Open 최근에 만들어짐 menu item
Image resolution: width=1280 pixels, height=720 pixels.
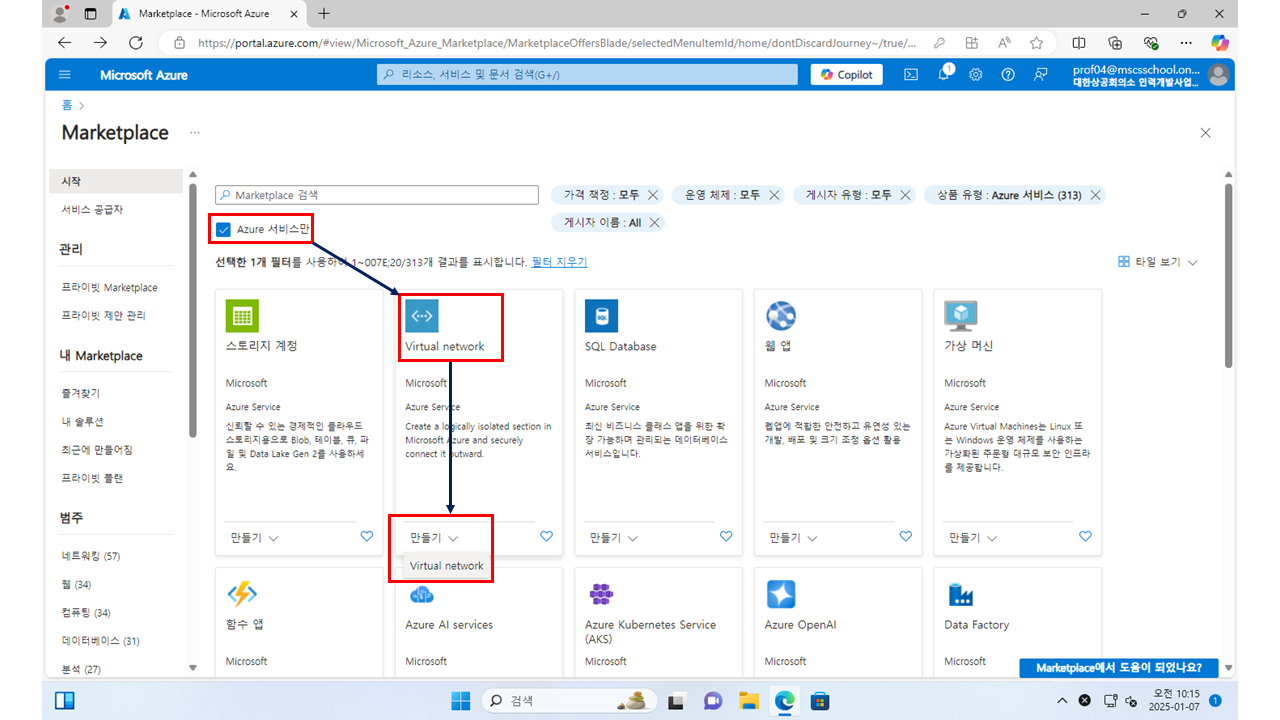coord(97,450)
